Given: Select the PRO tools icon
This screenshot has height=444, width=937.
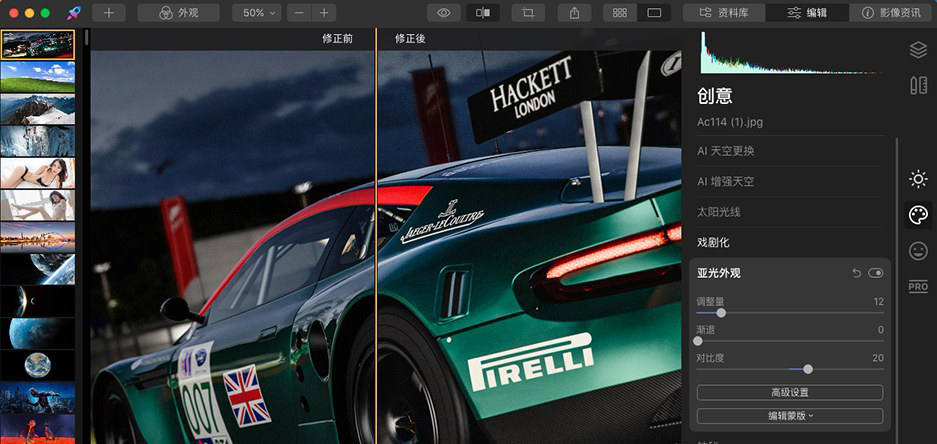Looking at the screenshot, I should [x=918, y=286].
